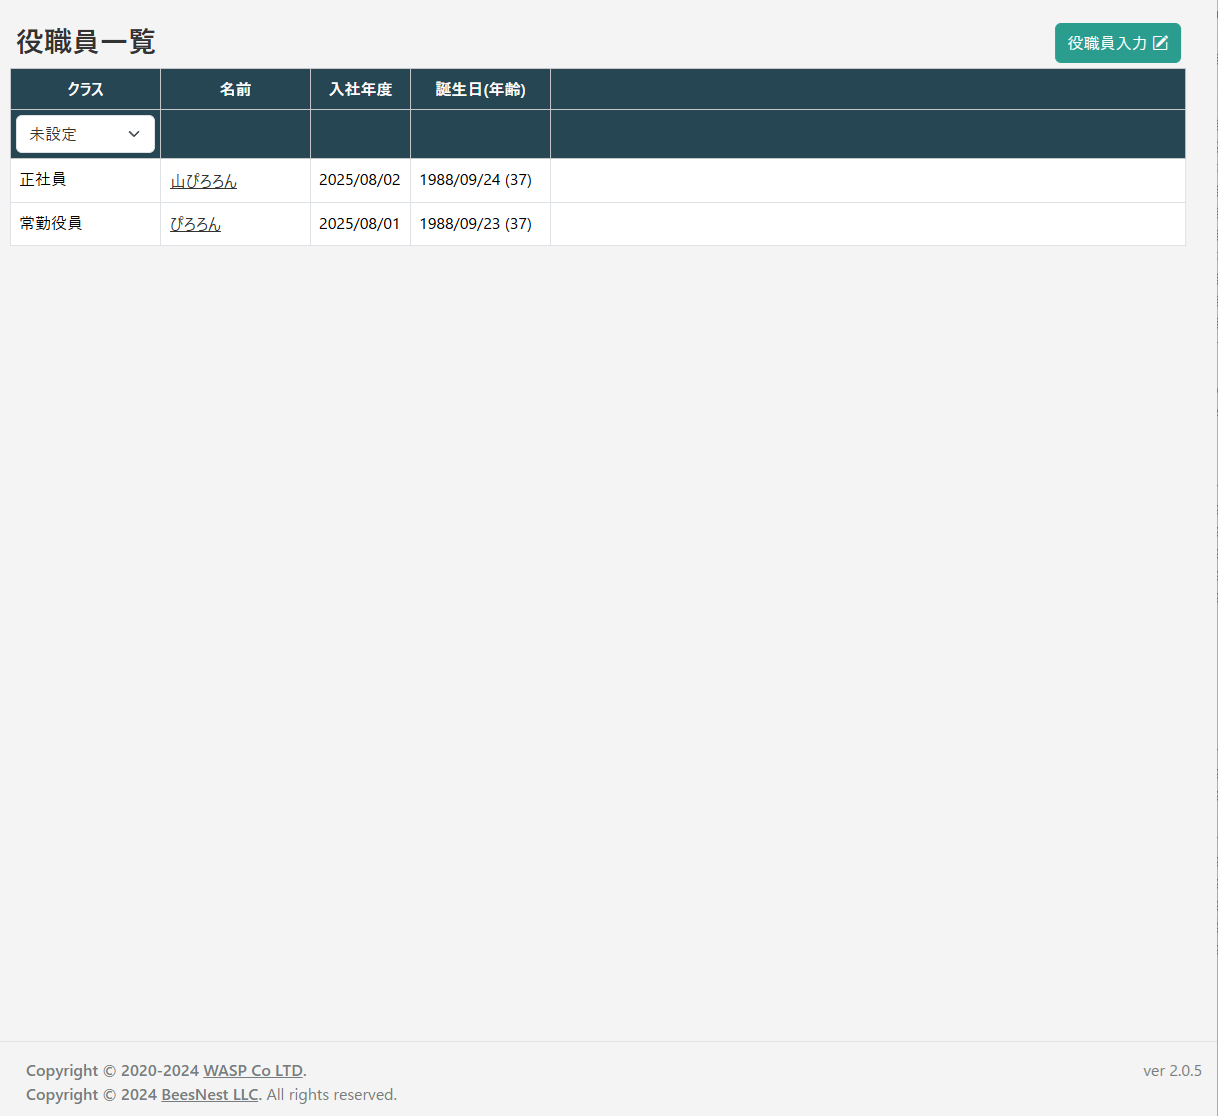This screenshot has height=1116, width=1218.
Task: Click the pencil edit icon beside 役職員入力
Action: pyautogui.click(x=1160, y=43)
